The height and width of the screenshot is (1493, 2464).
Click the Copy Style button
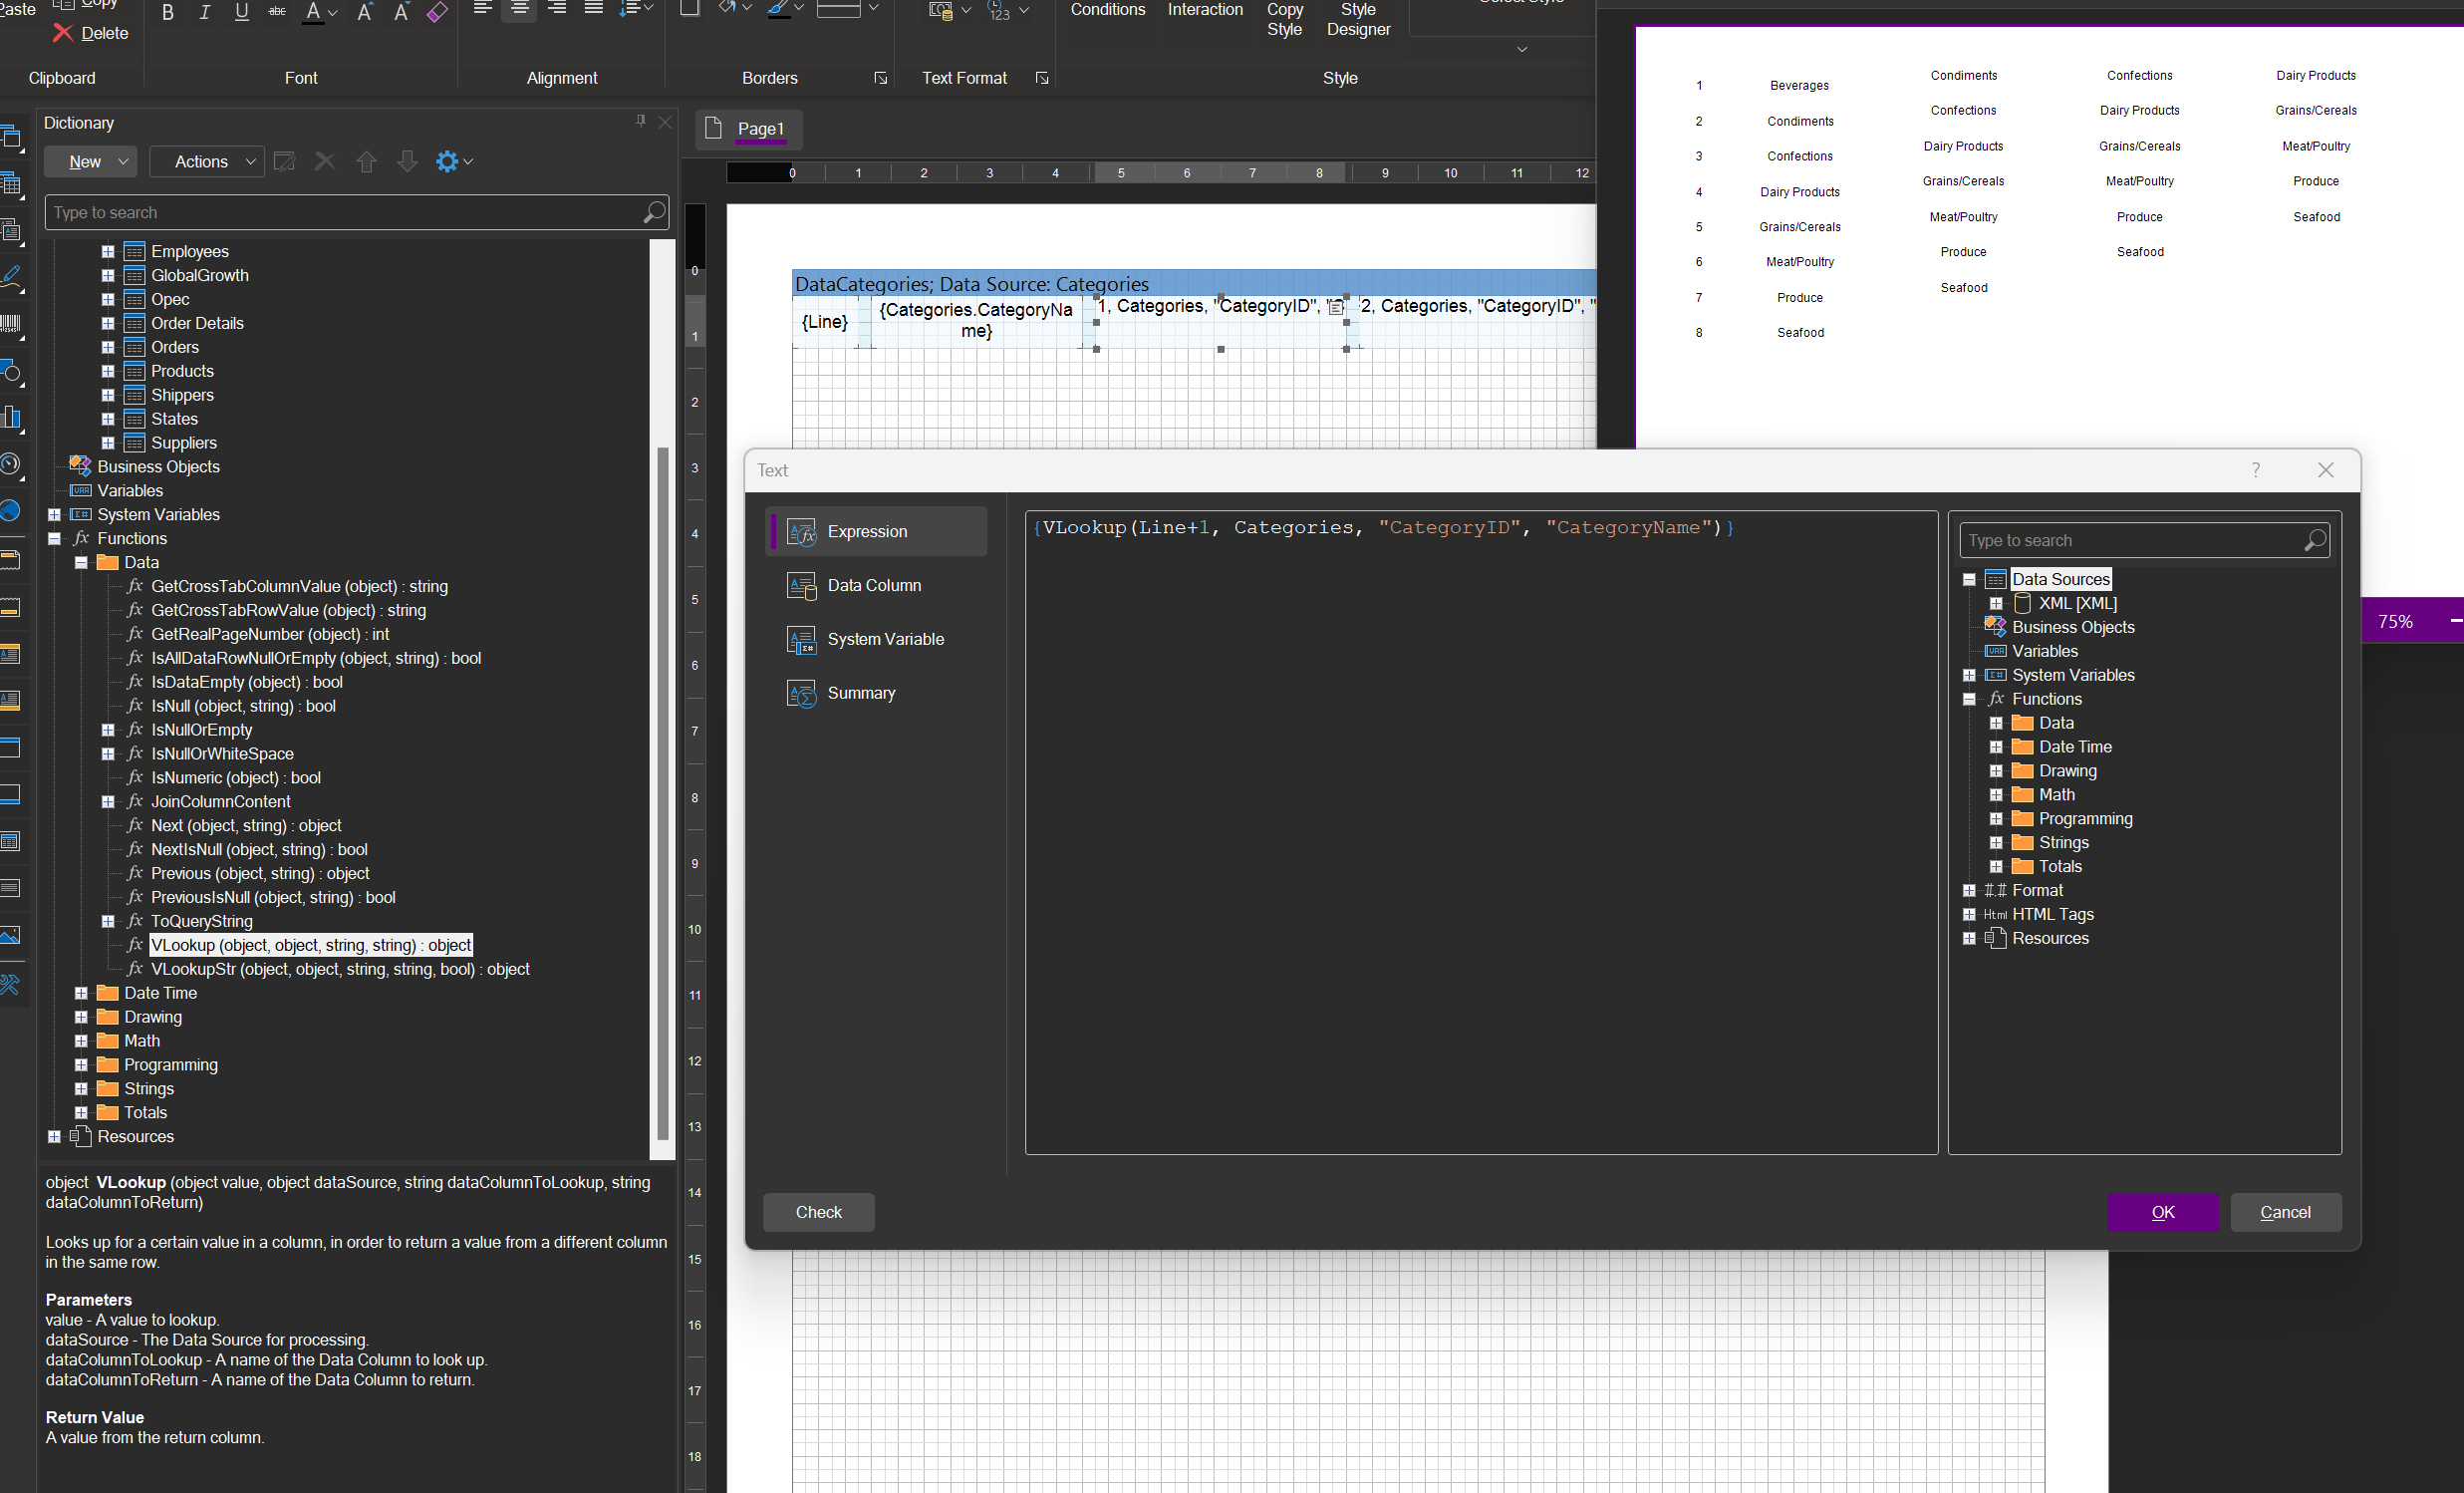(x=1285, y=19)
